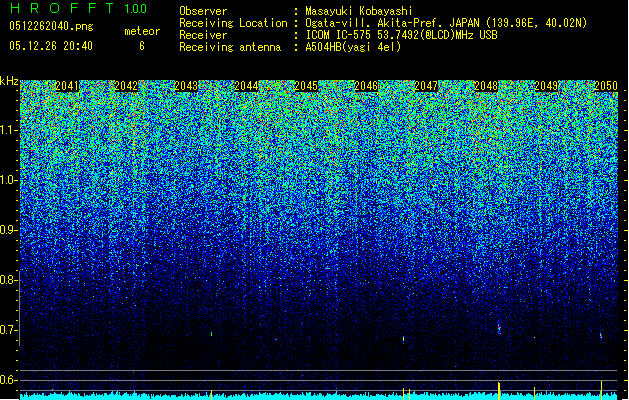
Task: Select the observer name Masayuki Kobayashi
Action: click(359, 12)
